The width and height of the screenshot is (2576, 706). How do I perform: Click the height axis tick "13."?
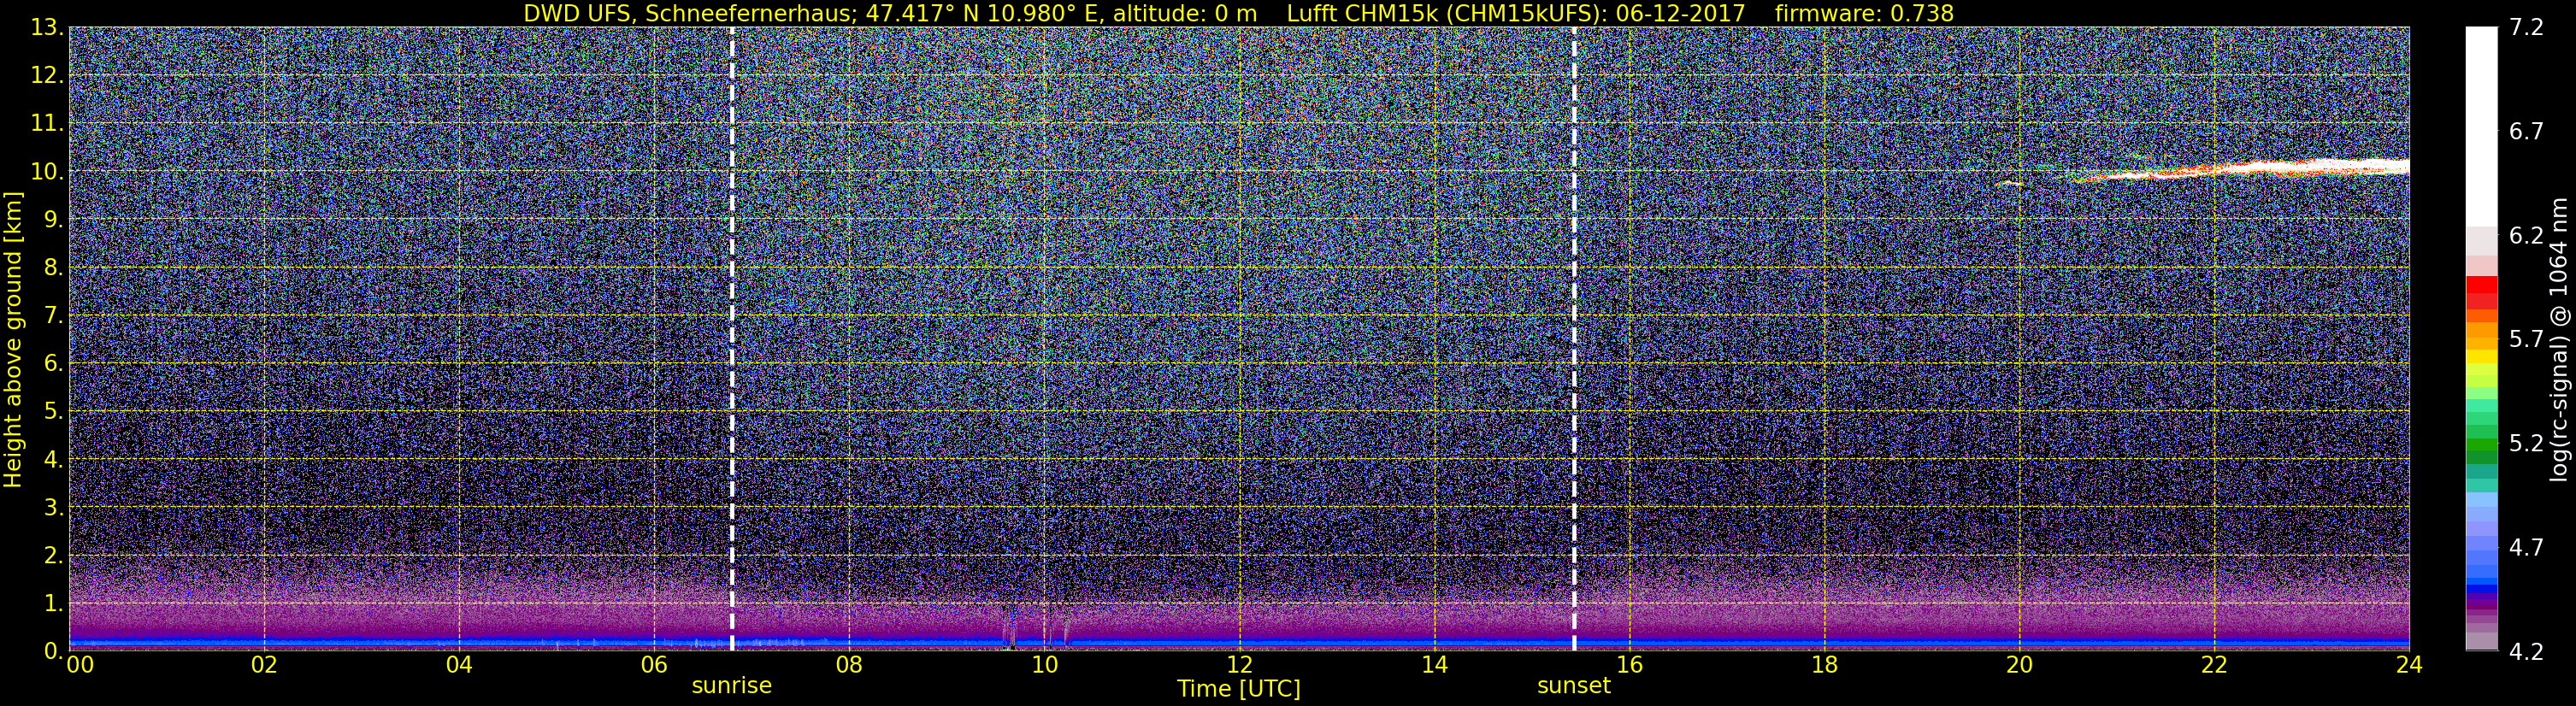pos(47,28)
